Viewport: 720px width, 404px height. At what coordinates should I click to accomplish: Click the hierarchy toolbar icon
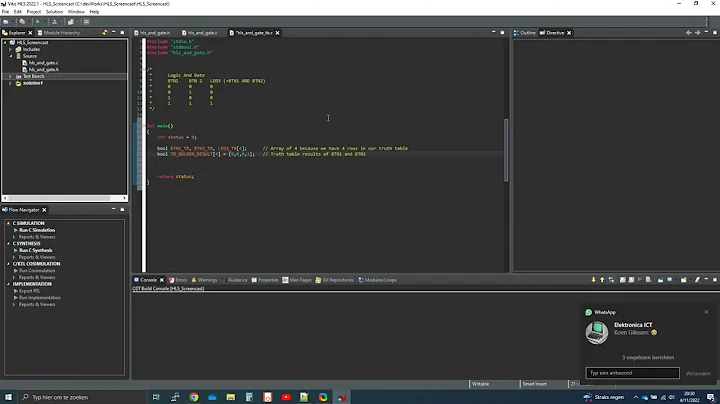pos(54,22)
